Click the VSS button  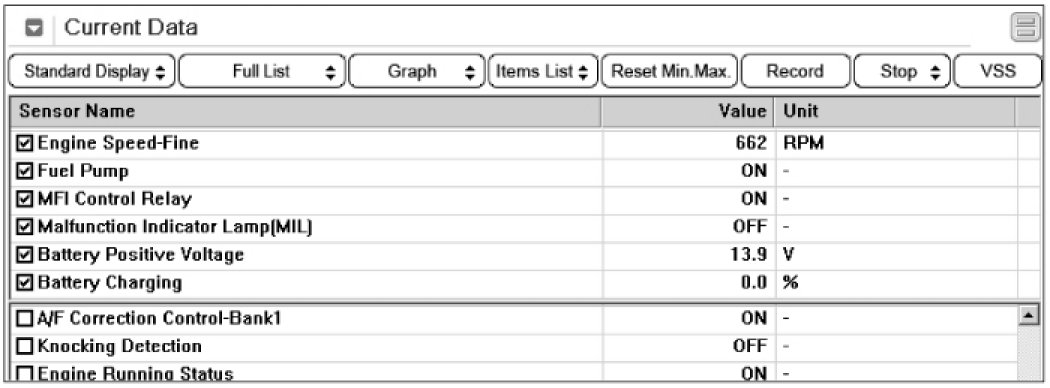[998, 71]
